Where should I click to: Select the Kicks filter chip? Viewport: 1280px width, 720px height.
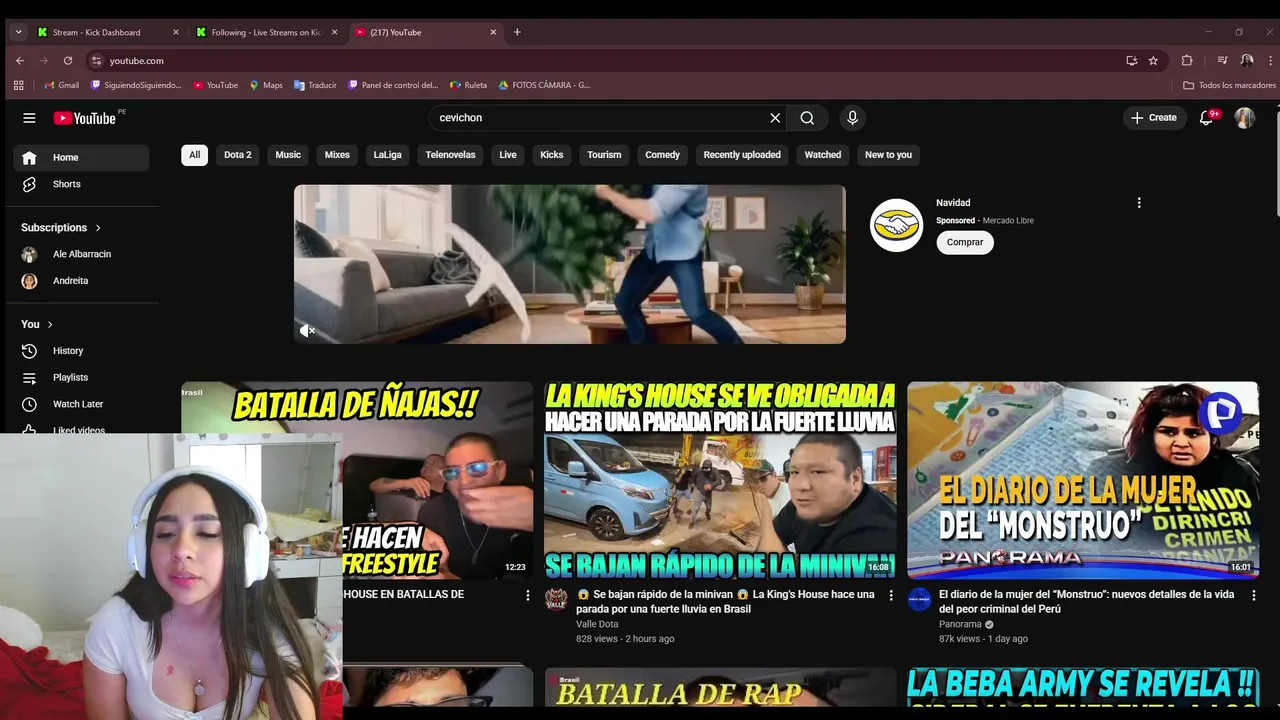(x=552, y=155)
